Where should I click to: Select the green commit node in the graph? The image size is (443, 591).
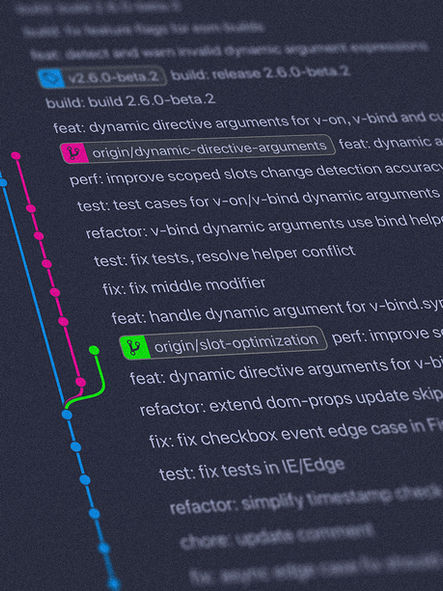(94, 351)
